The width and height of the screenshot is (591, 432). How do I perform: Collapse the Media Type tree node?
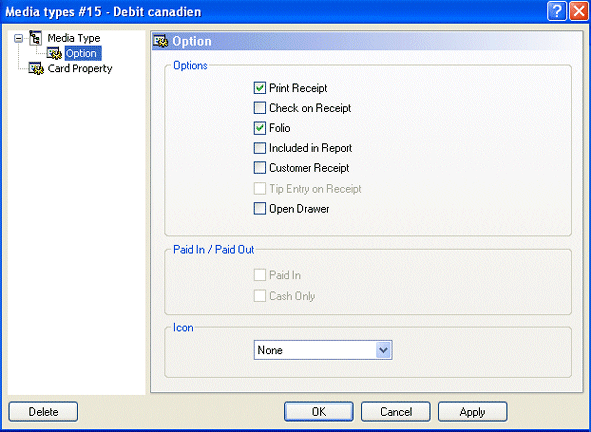pos(18,38)
